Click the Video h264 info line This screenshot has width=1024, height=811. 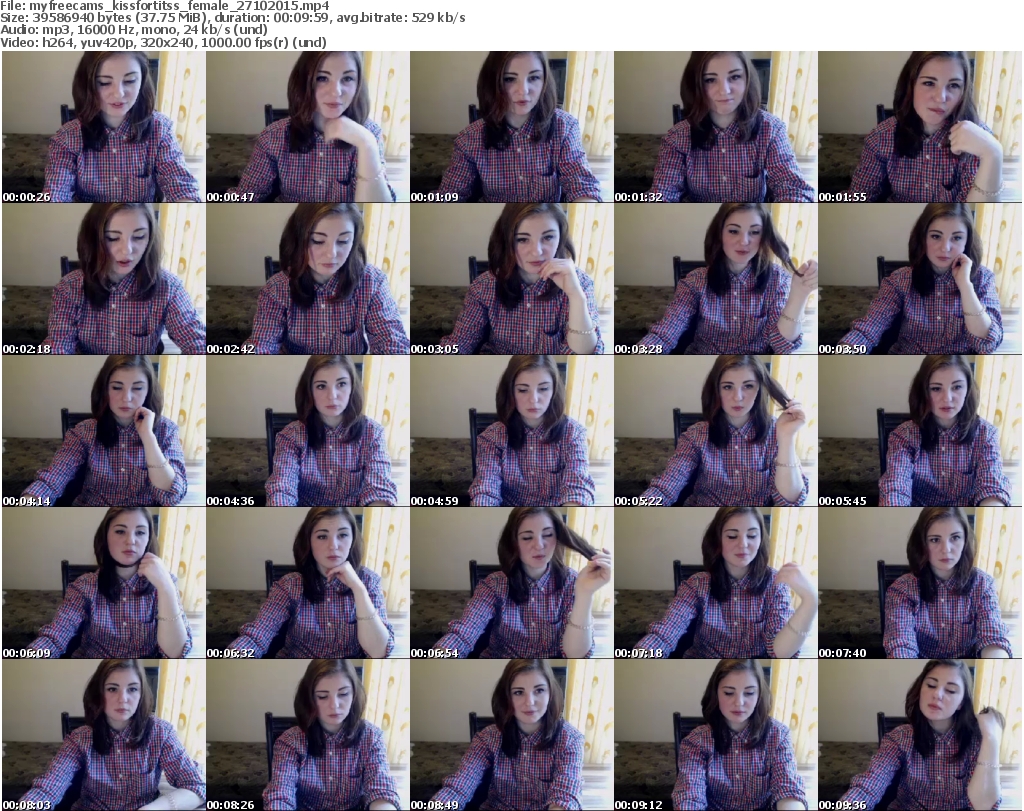tap(163, 42)
